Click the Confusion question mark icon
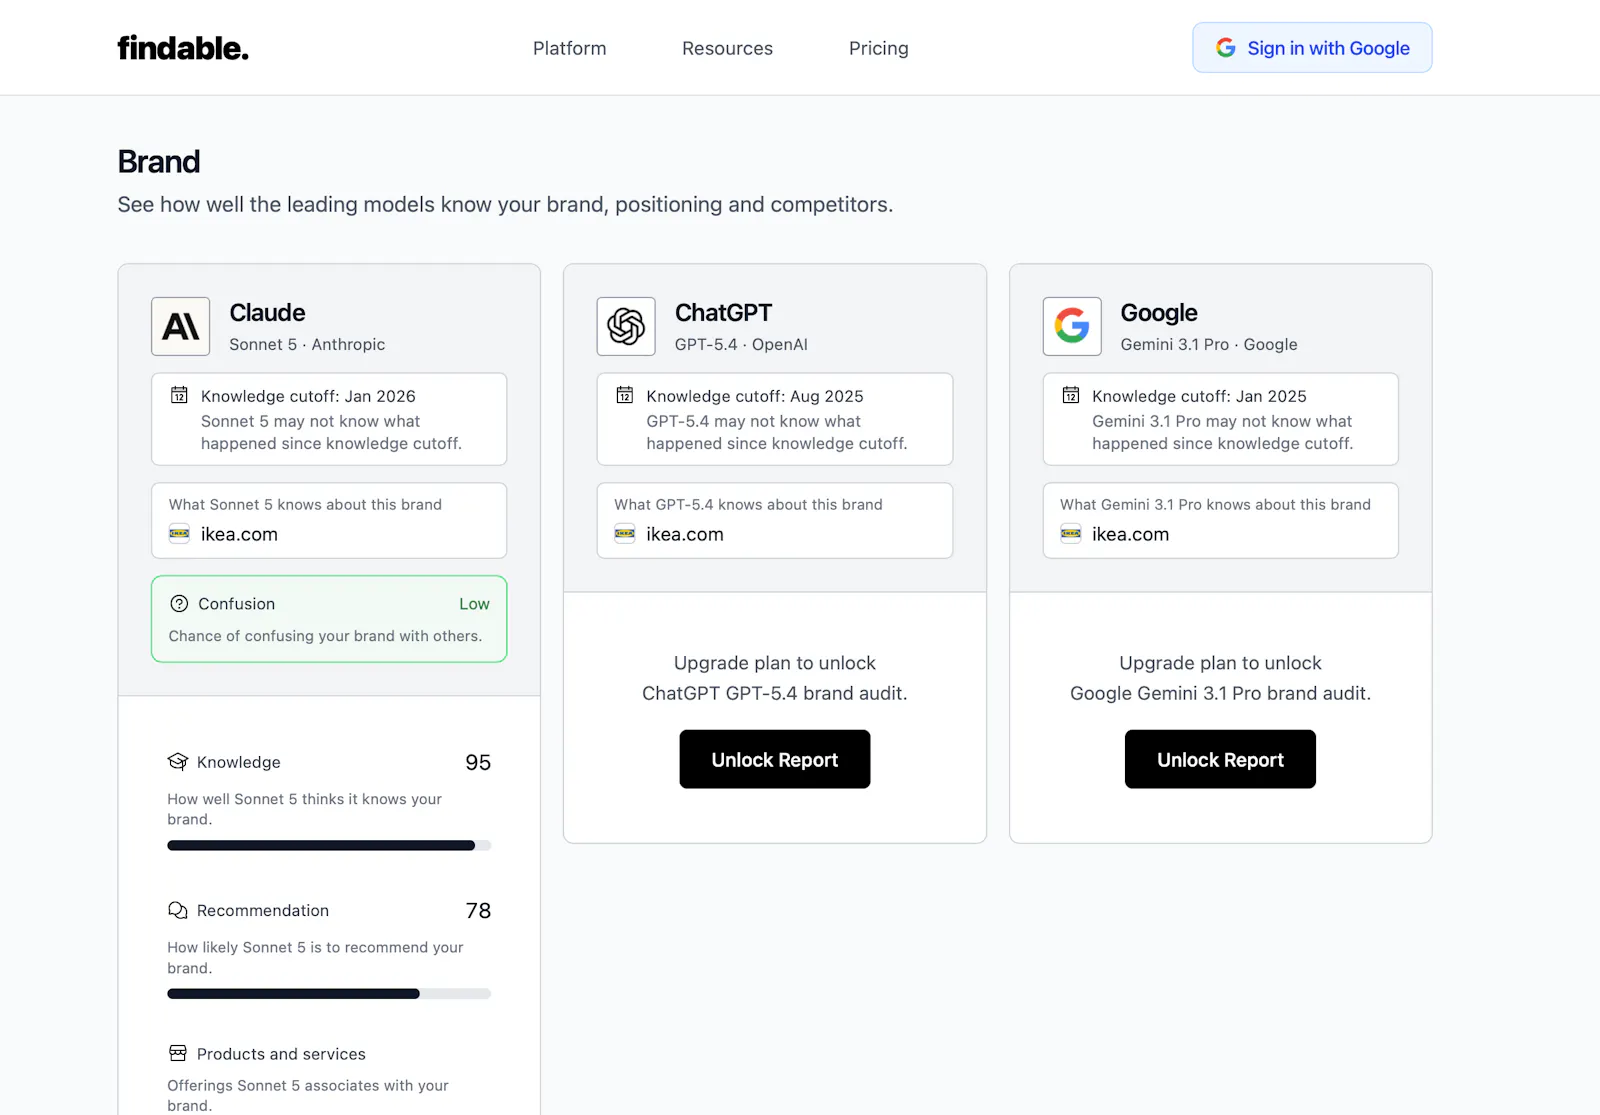Image resolution: width=1600 pixels, height=1115 pixels. [x=179, y=604]
